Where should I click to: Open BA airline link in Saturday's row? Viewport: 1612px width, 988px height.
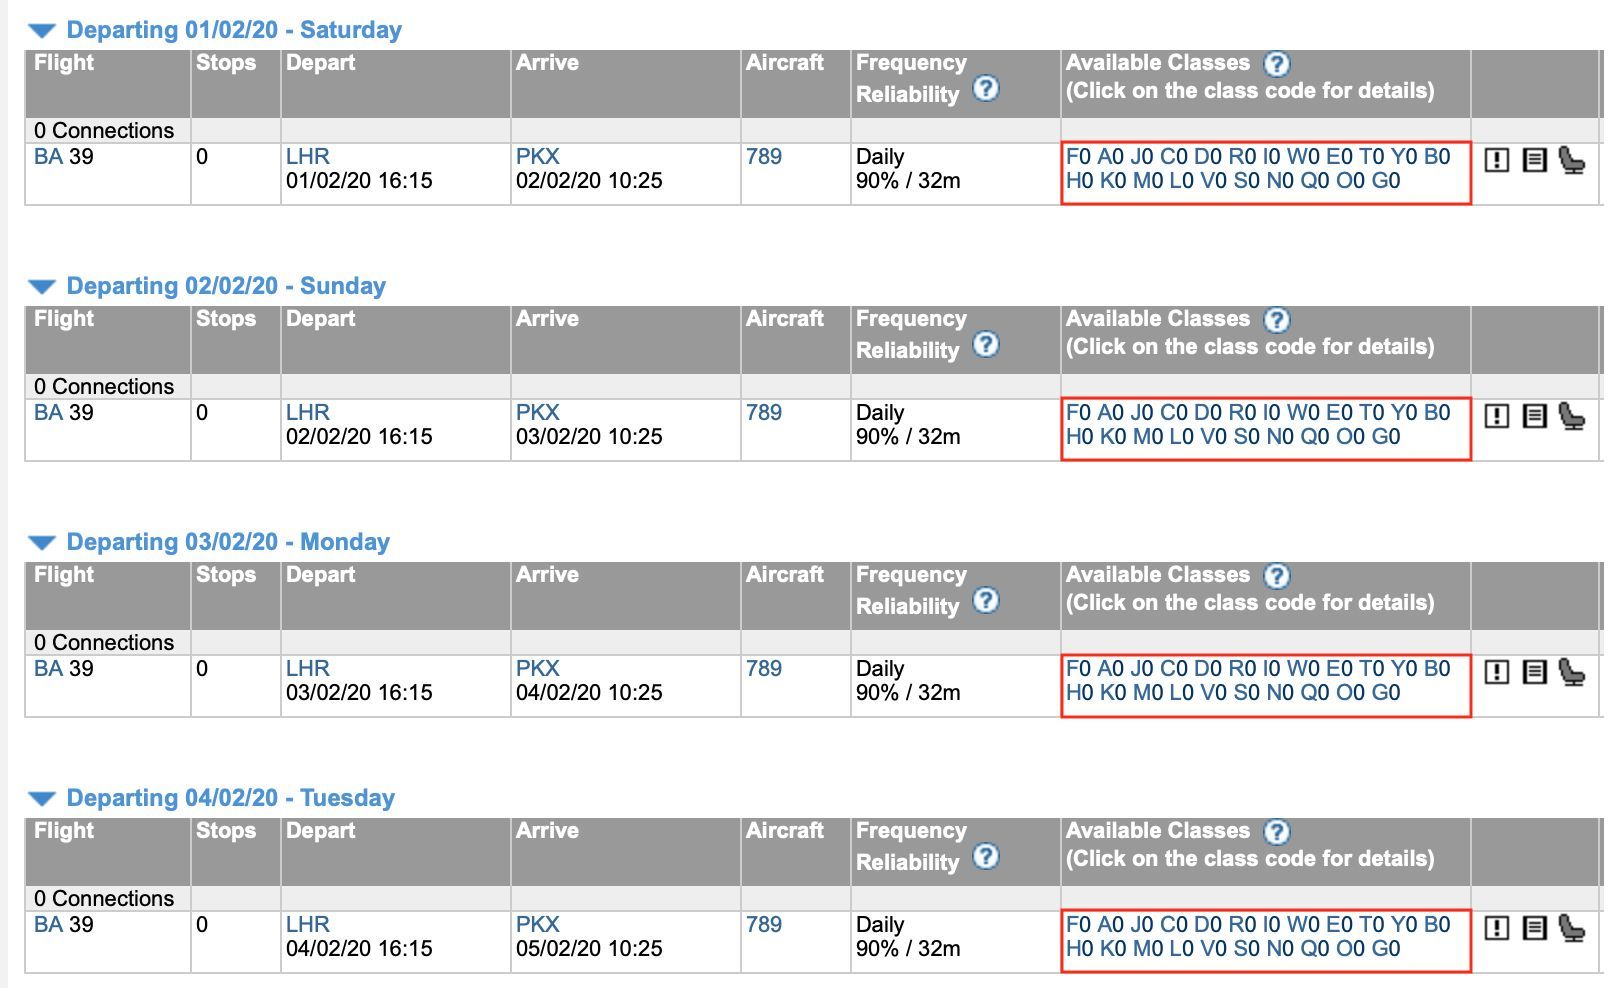pyautogui.click(x=48, y=156)
